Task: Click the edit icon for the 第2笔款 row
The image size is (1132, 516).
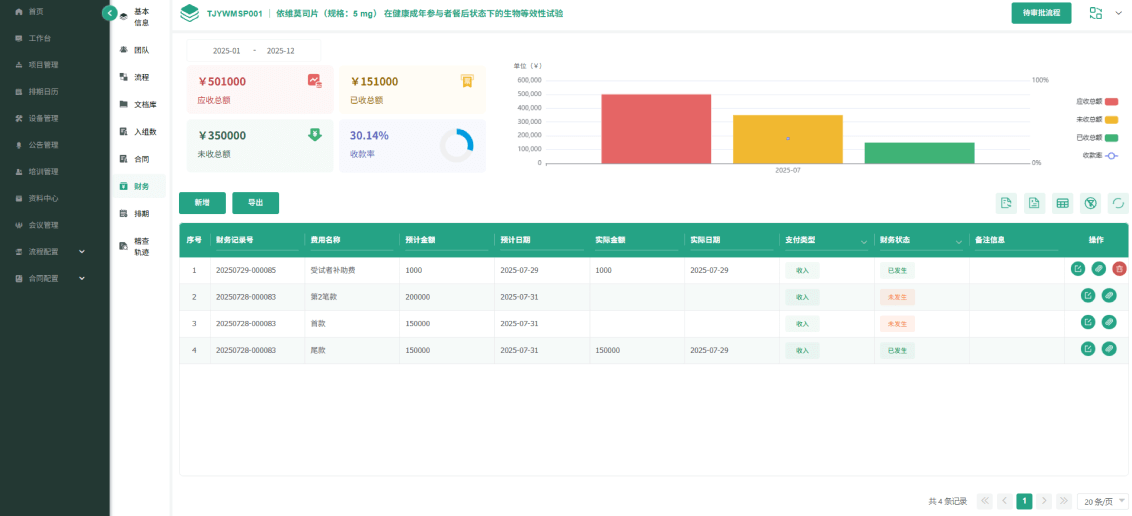Action: 1087,295
